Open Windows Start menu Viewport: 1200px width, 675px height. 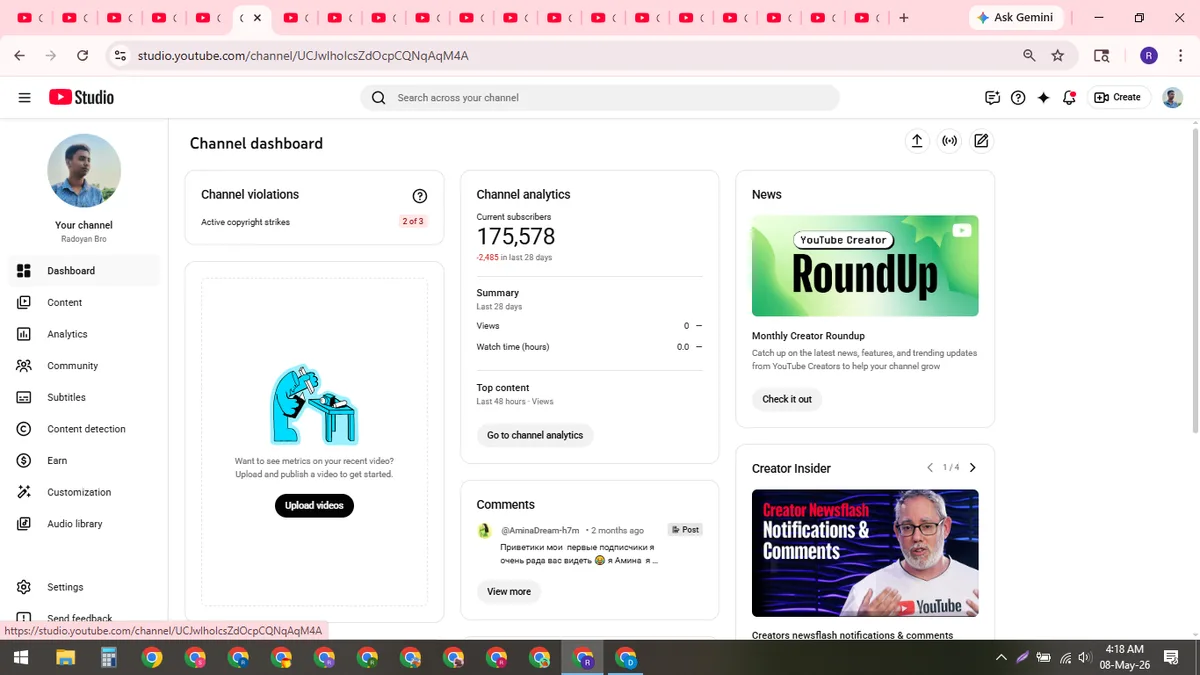tap(21, 658)
